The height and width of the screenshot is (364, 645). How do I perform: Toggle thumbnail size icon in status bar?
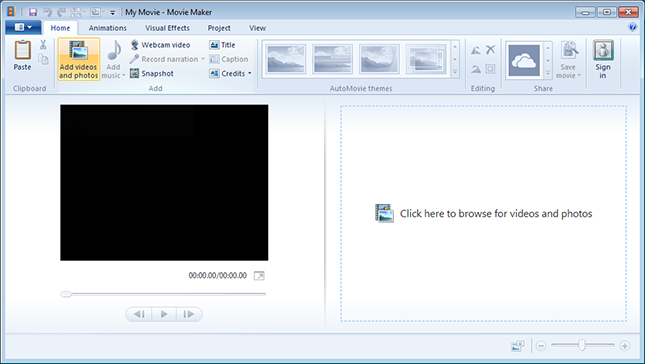click(x=518, y=346)
